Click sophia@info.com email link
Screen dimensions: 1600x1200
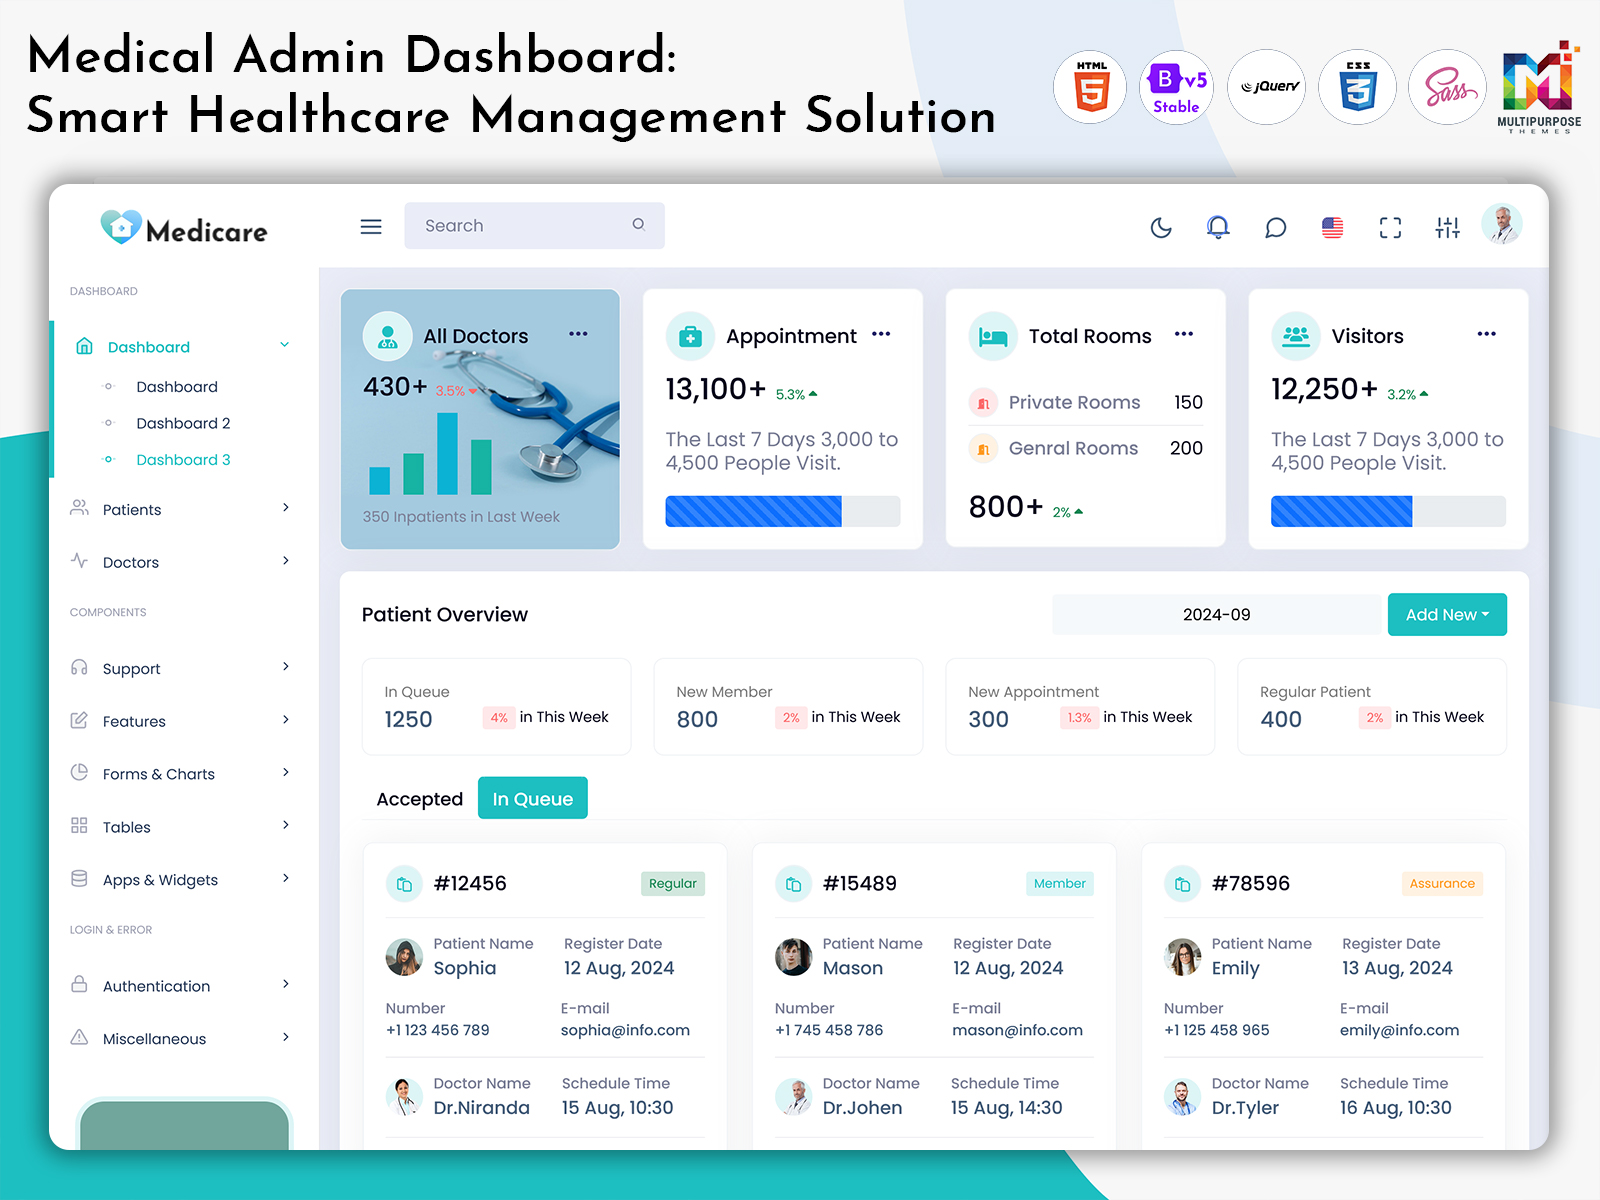pyautogui.click(x=625, y=1030)
